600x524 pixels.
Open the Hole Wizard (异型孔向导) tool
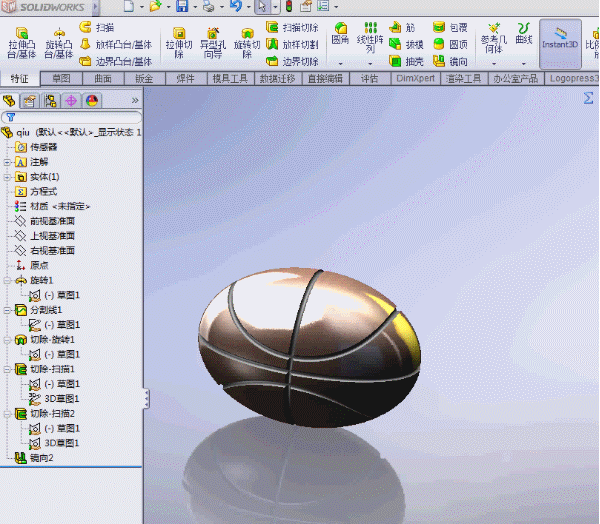[x=213, y=43]
